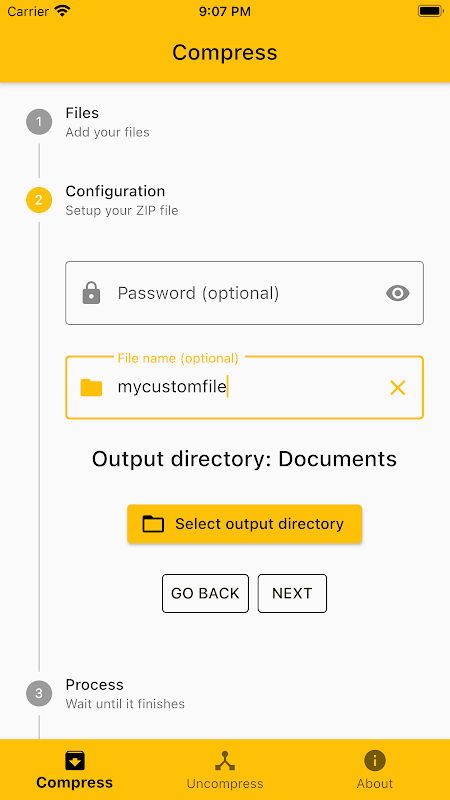This screenshot has width=450, height=800.
Task: Select step 1 circle for Files
Action: pos(39,122)
